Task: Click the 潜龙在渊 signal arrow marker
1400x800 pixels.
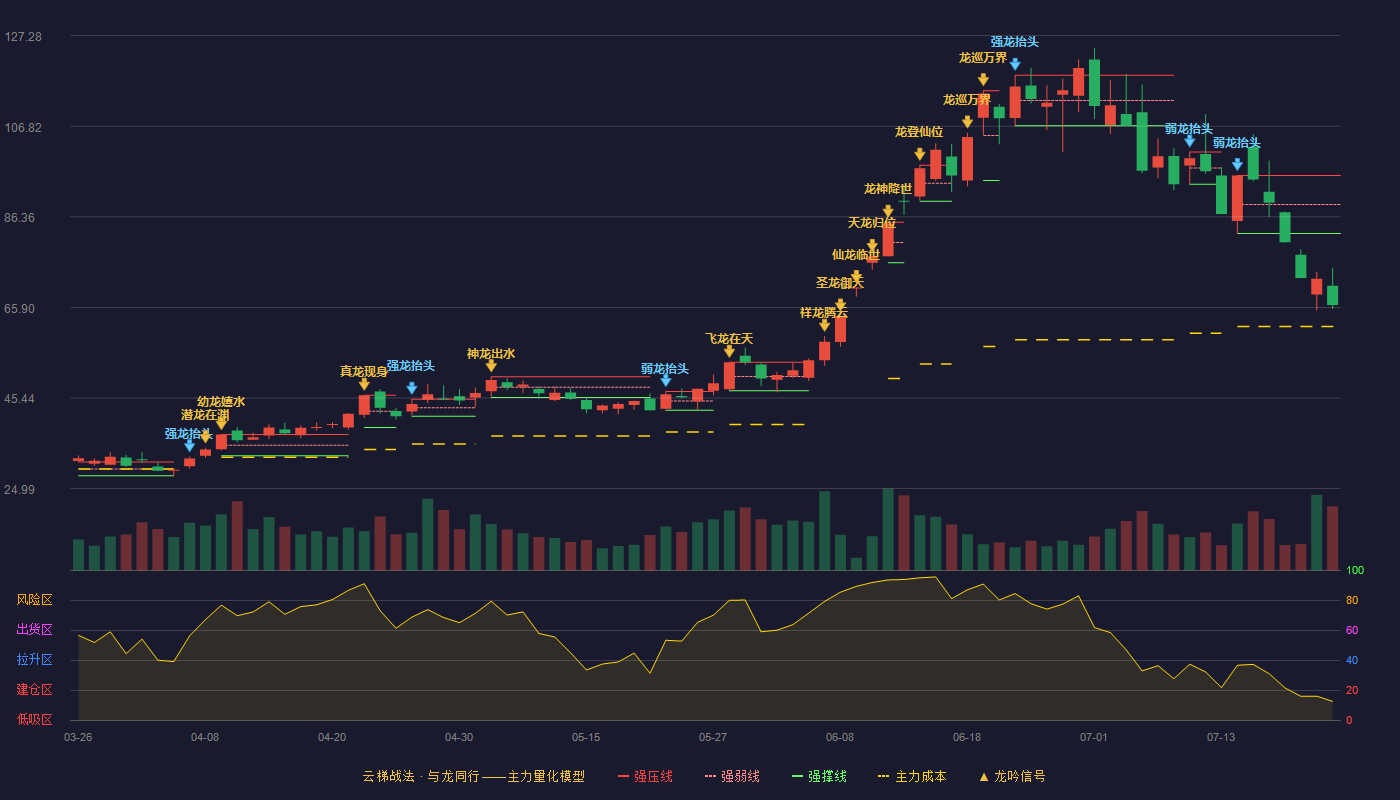Action: click(x=205, y=437)
